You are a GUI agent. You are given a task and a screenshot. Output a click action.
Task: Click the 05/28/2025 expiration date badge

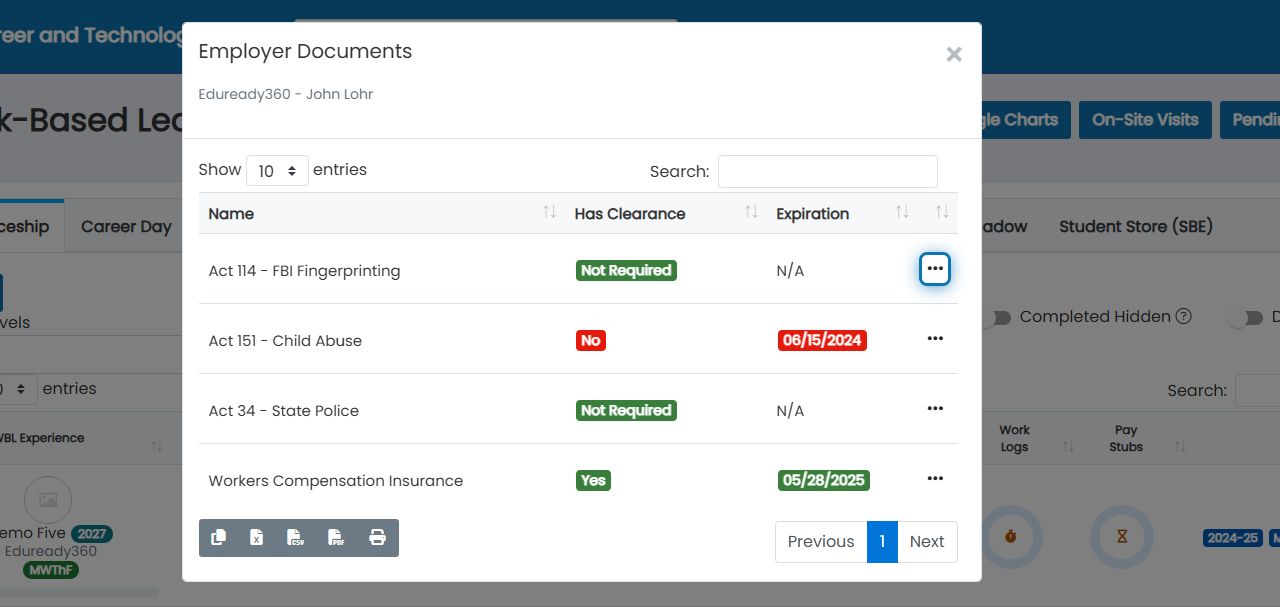click(x=823, y=480)
